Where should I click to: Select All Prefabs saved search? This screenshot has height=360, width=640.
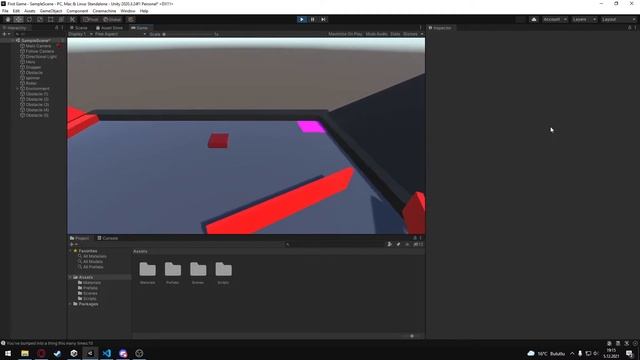coord(93,267)
